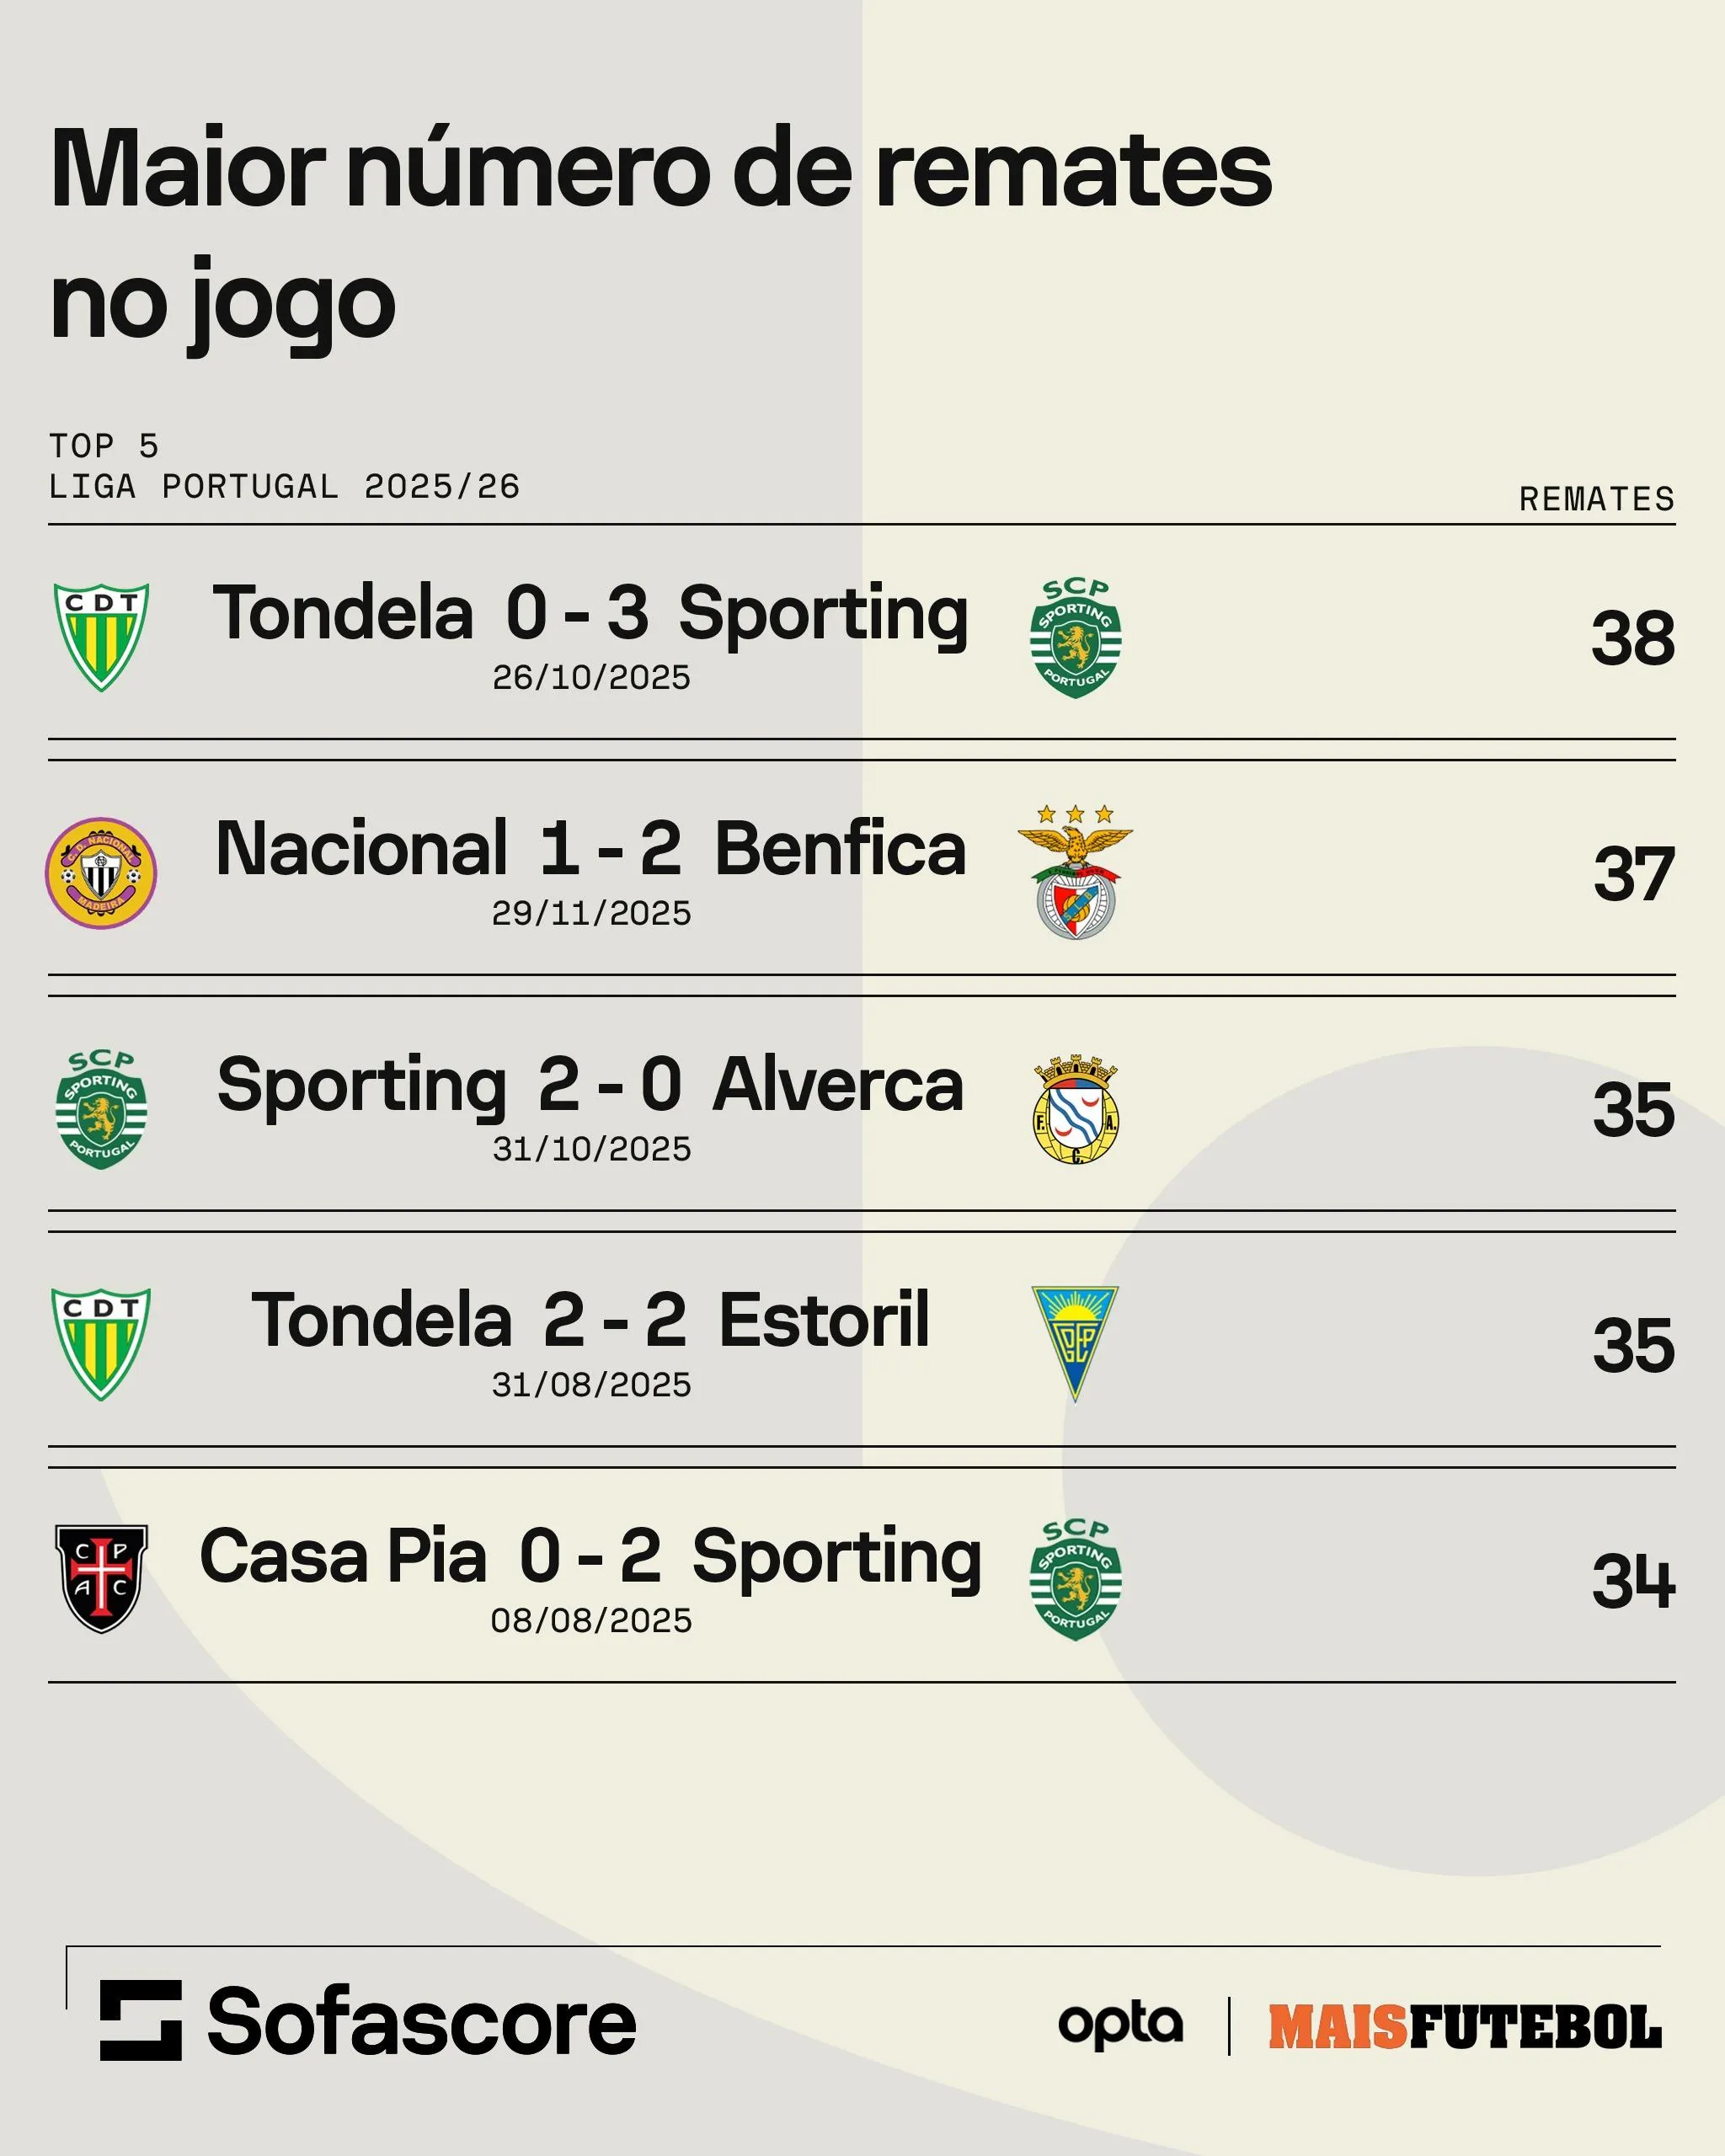The width and height of the screenshot is (1725, 2156).
Task: Click the Tondela crest beside Tondela 0-3 Sporting
Action: (x=101, y=637)
